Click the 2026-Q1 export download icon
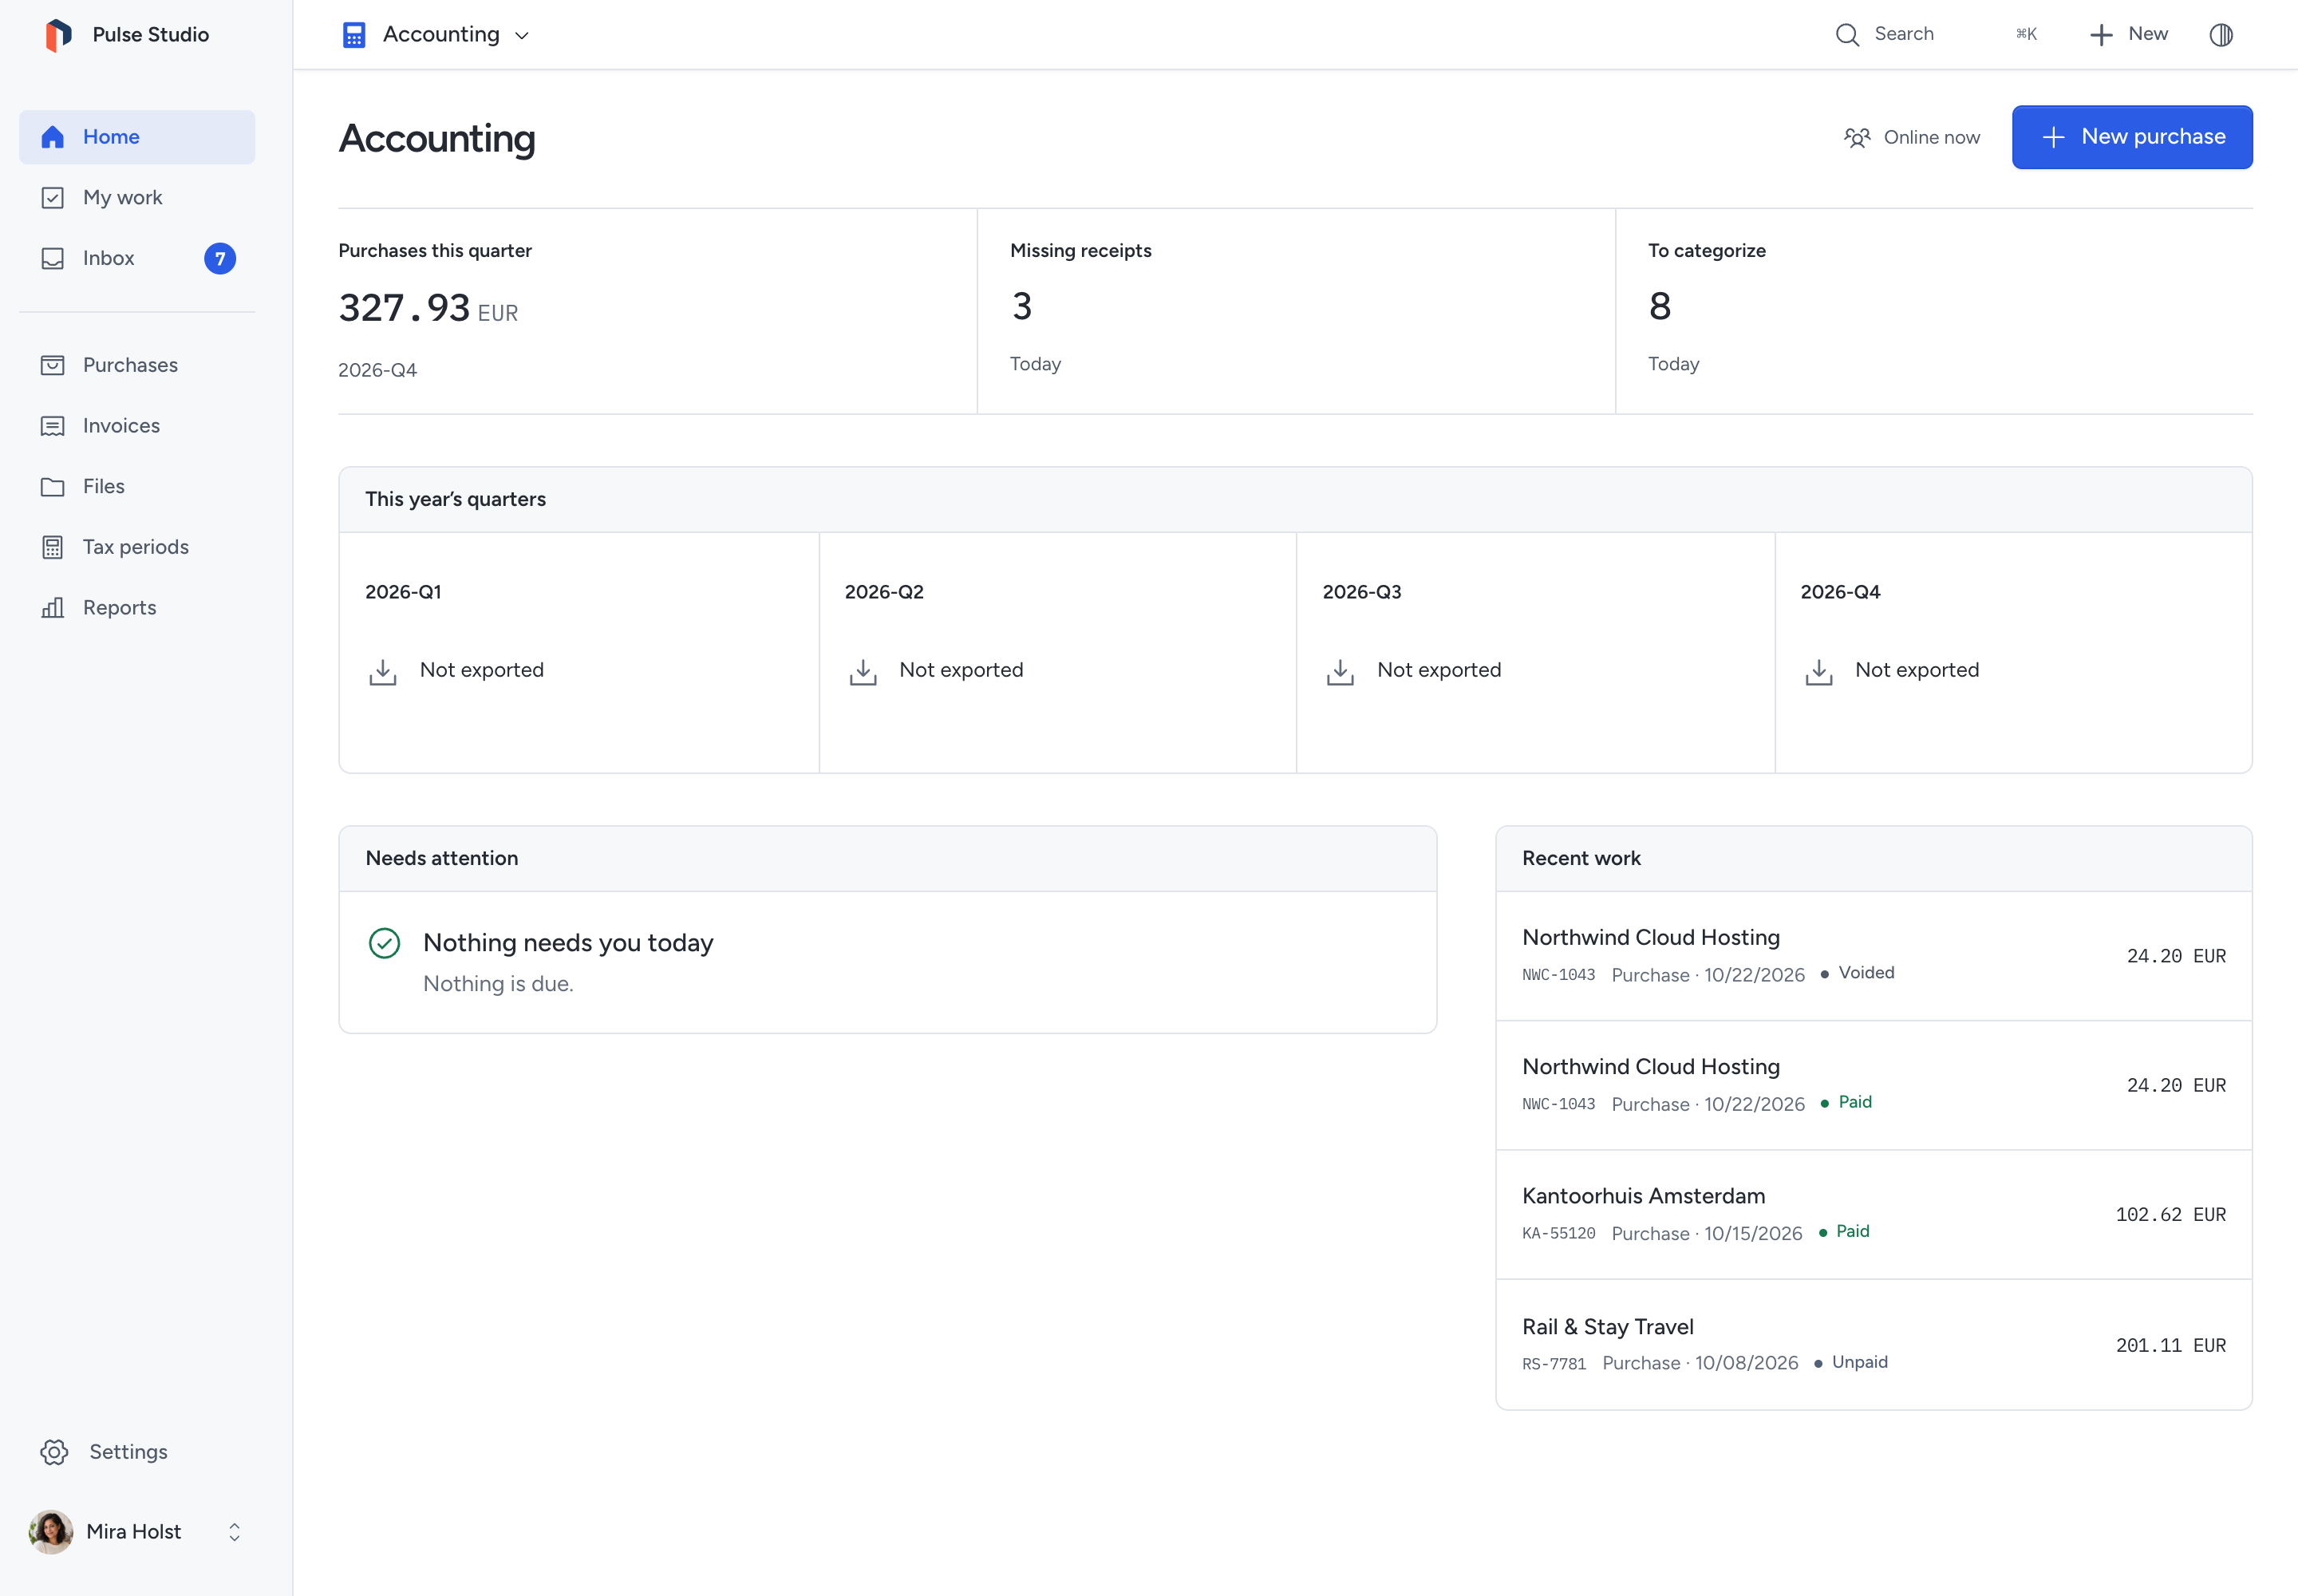 click(383, 672)
